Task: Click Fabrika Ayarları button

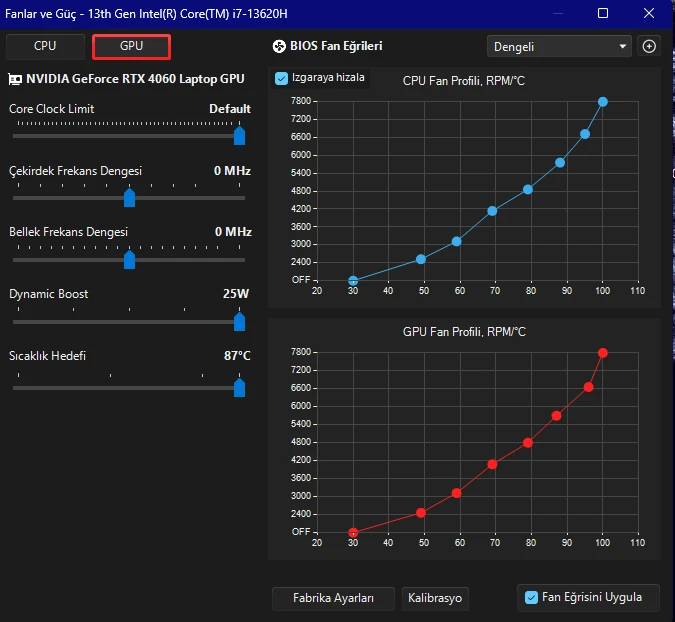Action: tap(333, 598)
